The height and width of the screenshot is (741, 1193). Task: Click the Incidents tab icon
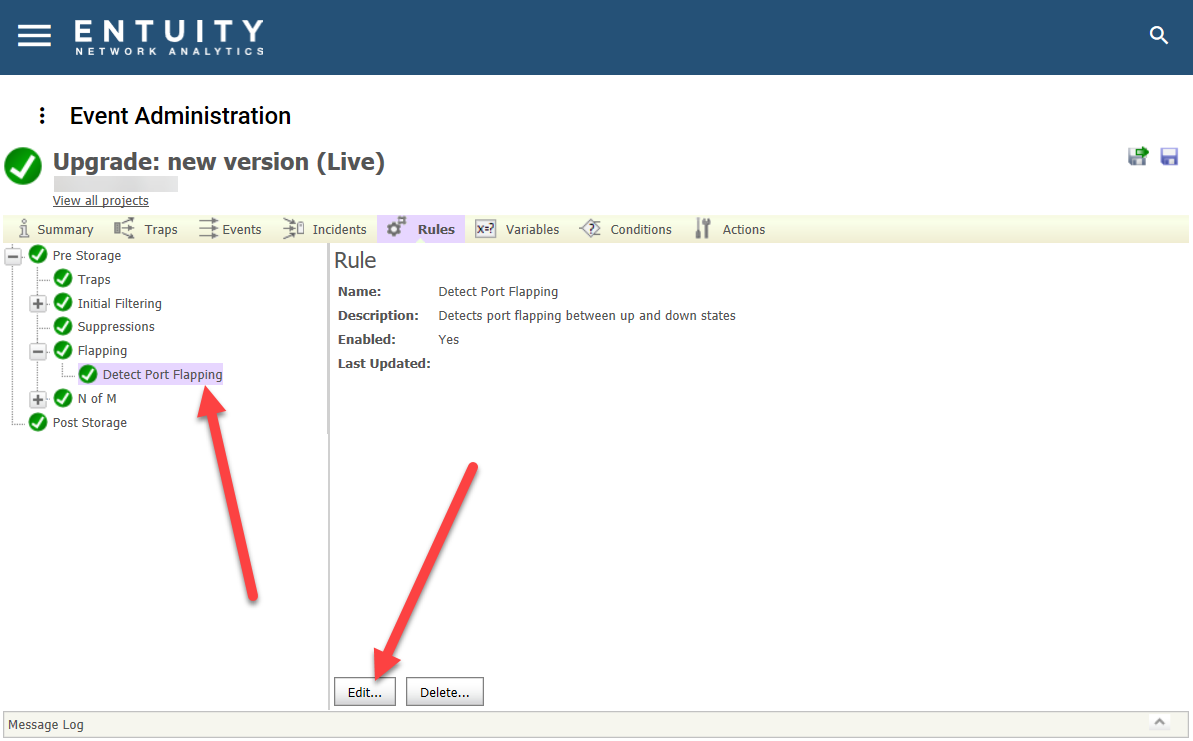(294, 228)
